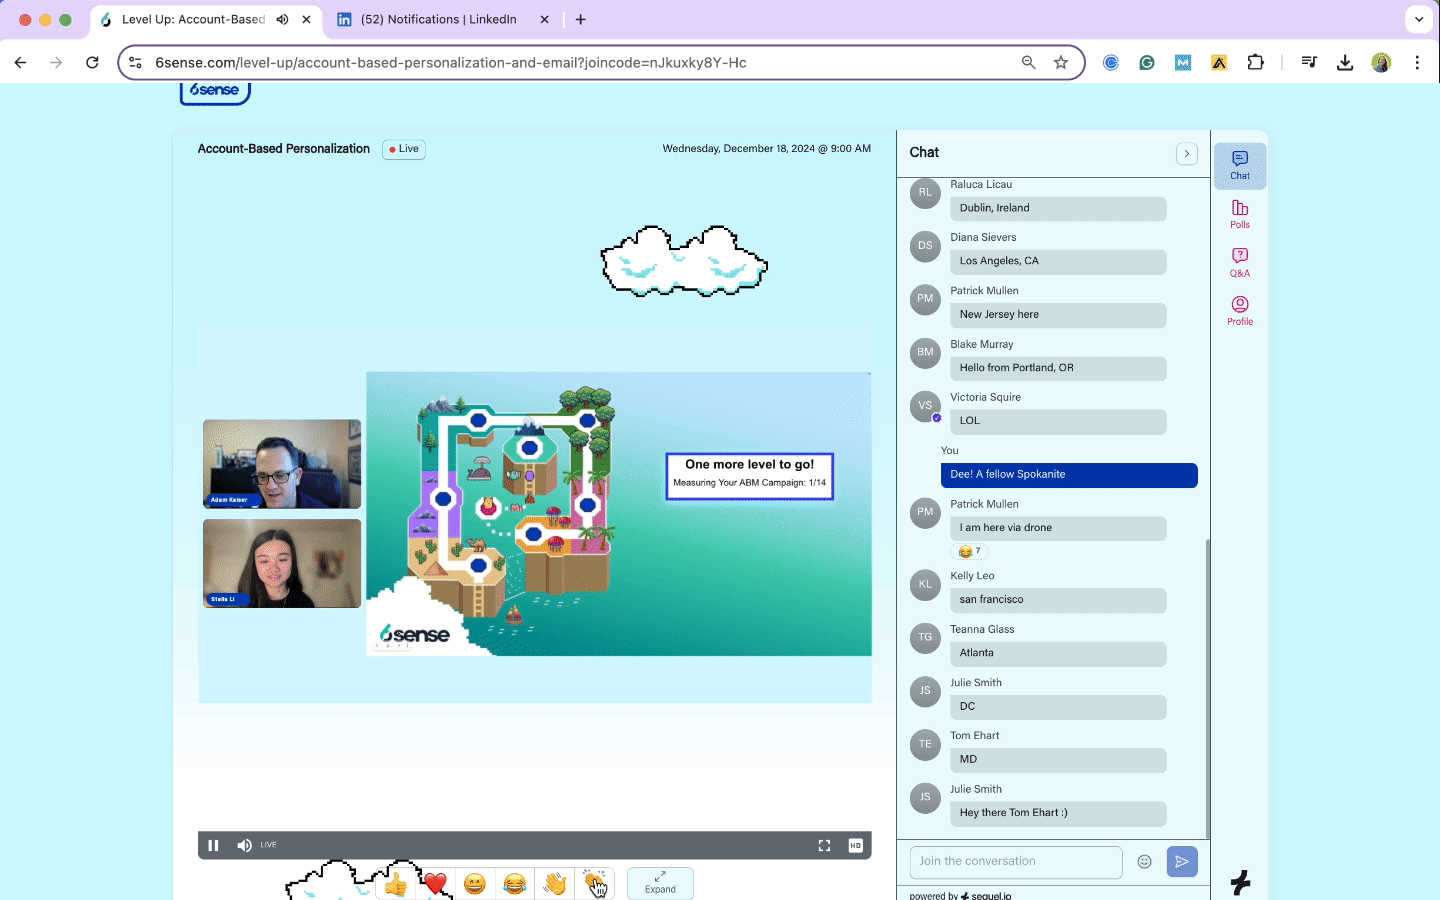The height and width of the screenshot is (900, 1440).
Task: Click the message "New Jersey here"
Action: (x=1058, y=315)
